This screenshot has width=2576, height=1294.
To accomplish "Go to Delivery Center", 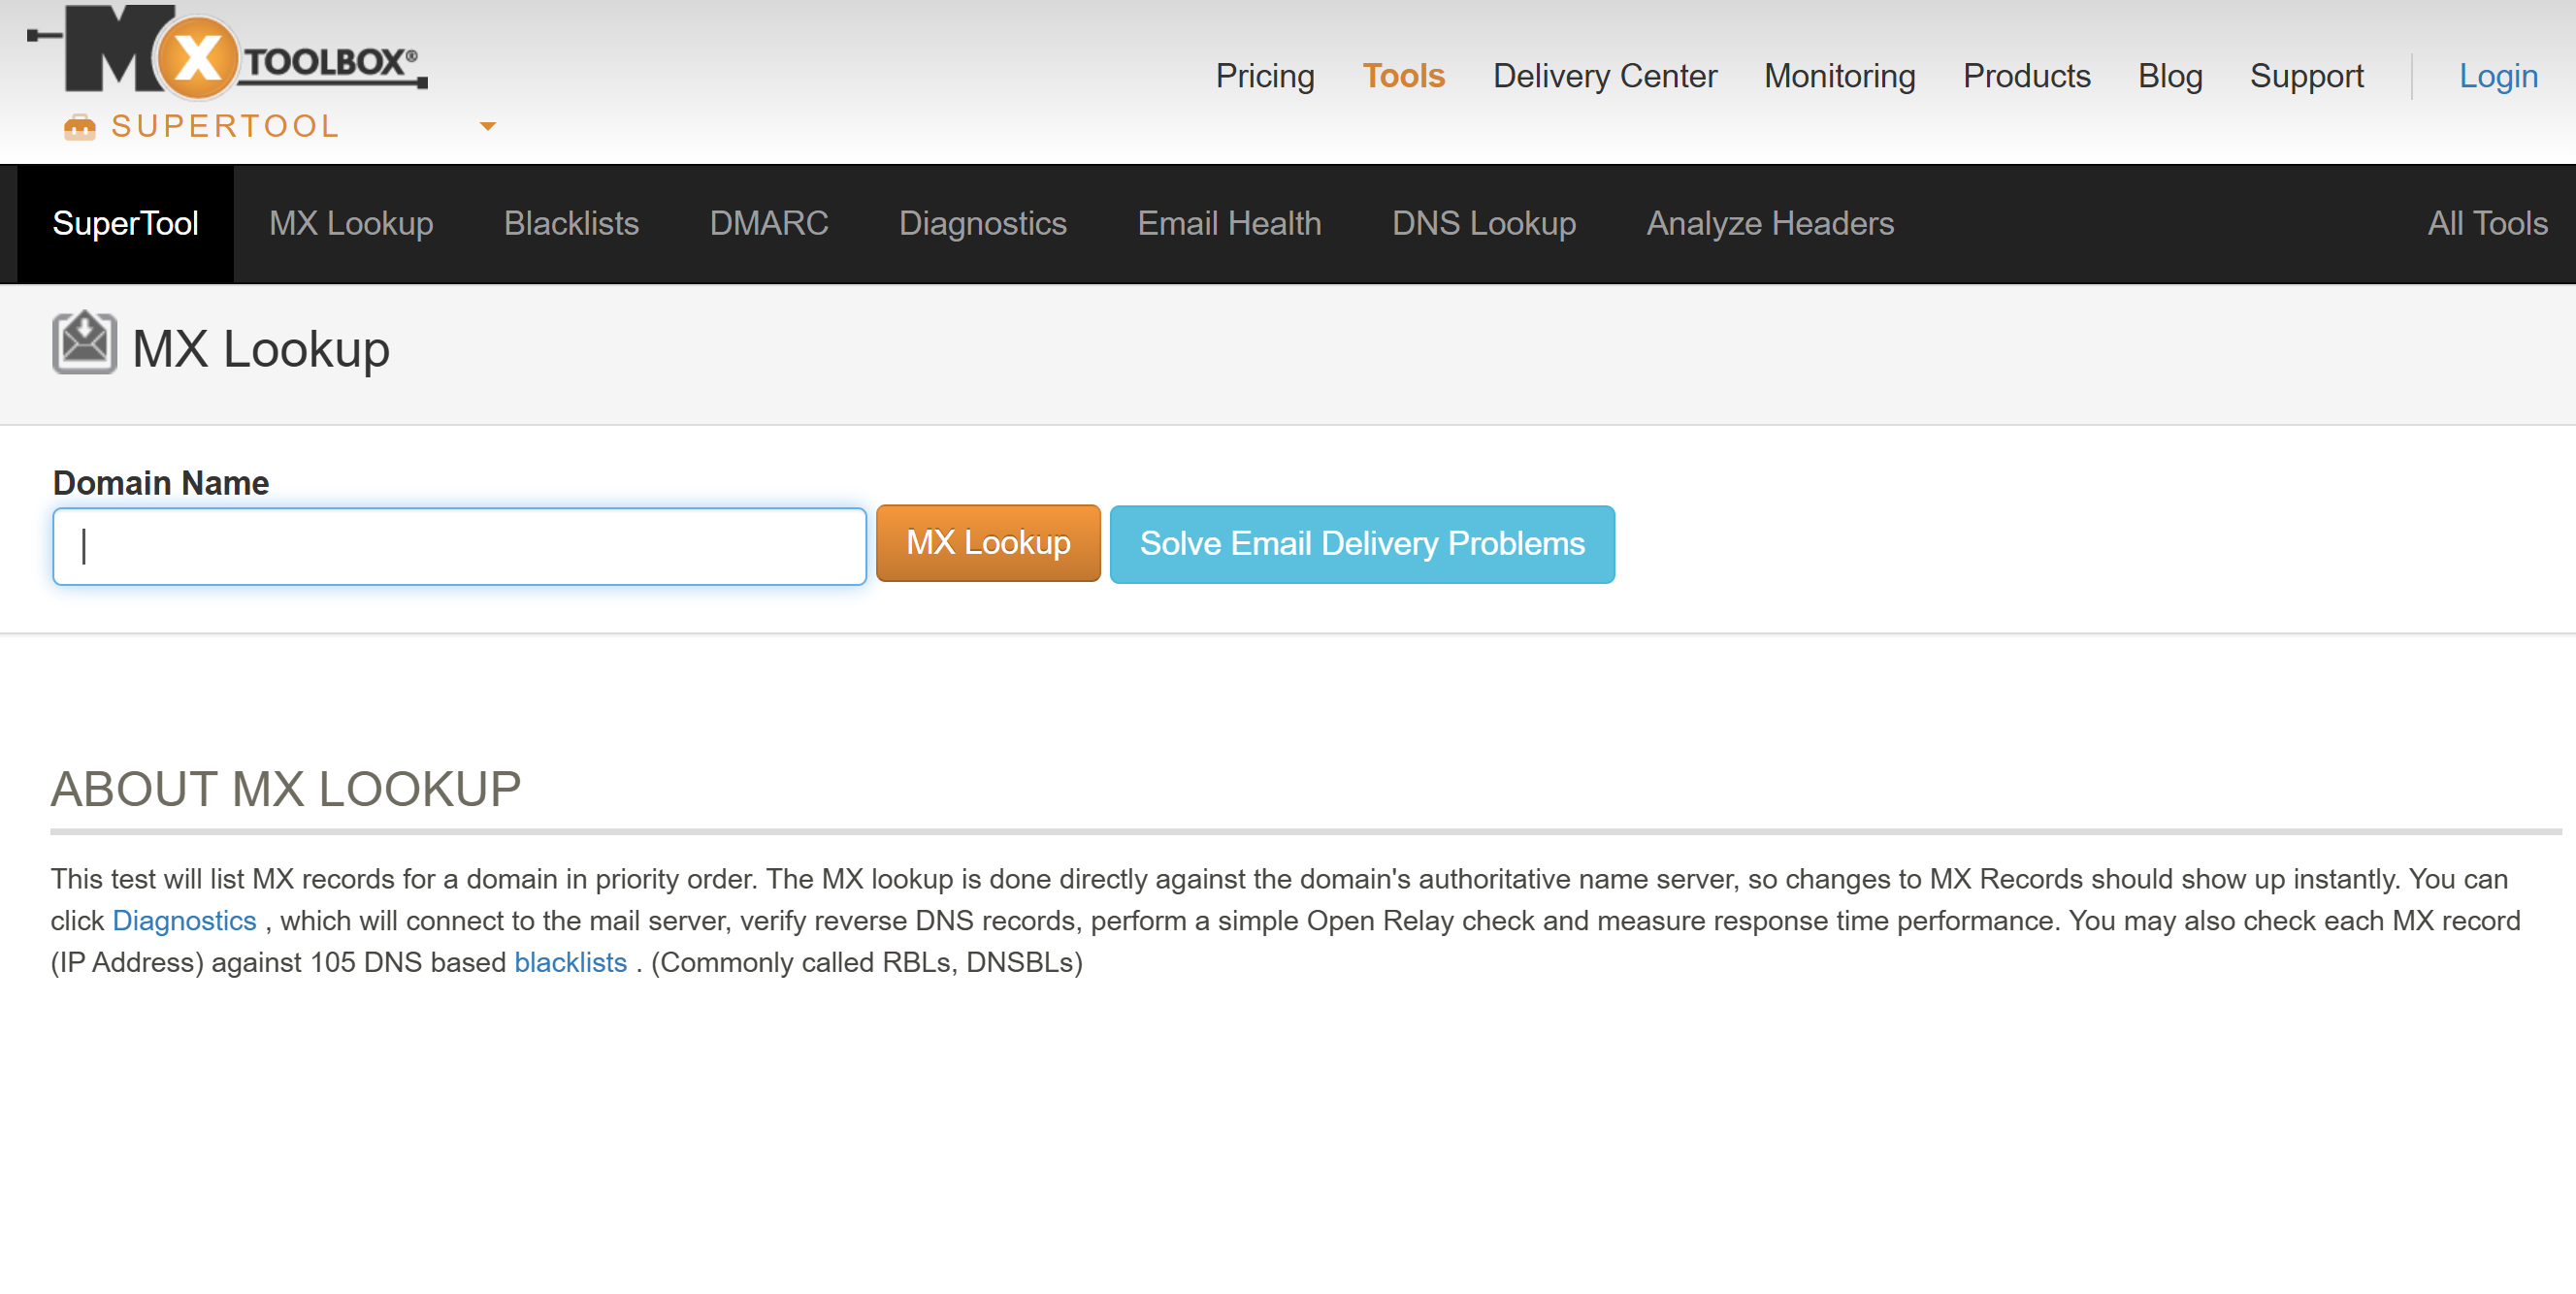I will pyautogui.click(x=1605, y=76).
